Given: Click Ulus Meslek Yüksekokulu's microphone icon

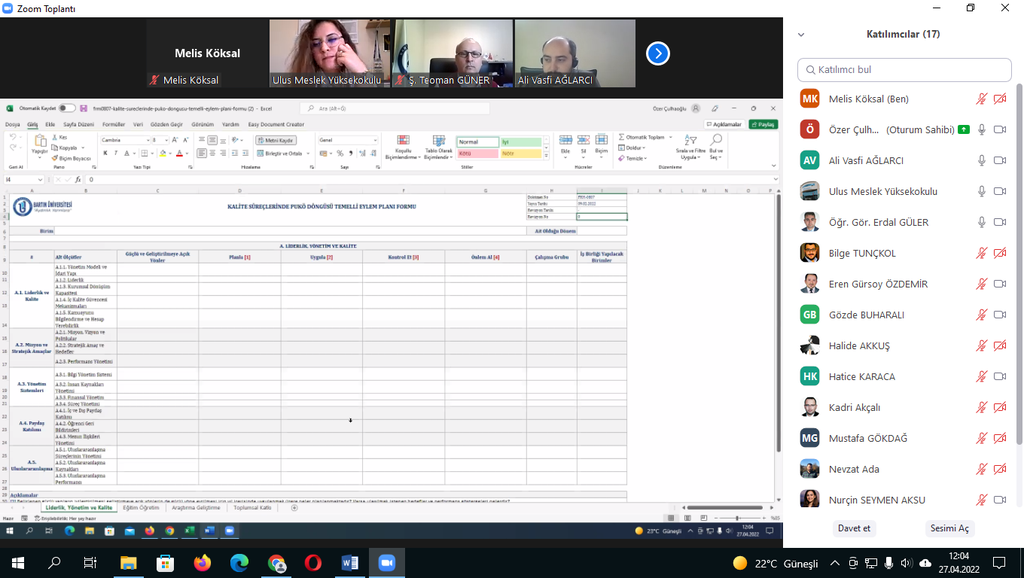Looking at the screenshot, I should point(982,191).
